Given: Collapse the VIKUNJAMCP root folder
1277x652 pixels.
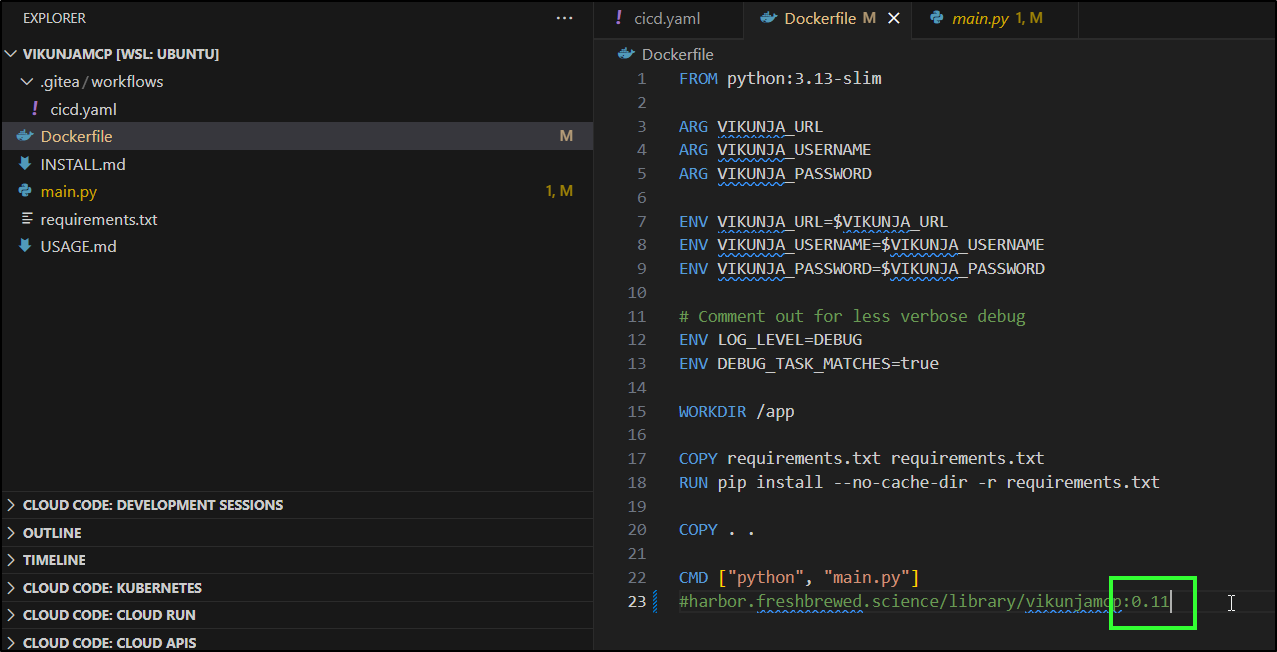Looking at the screenshot, I should [12, 54].
